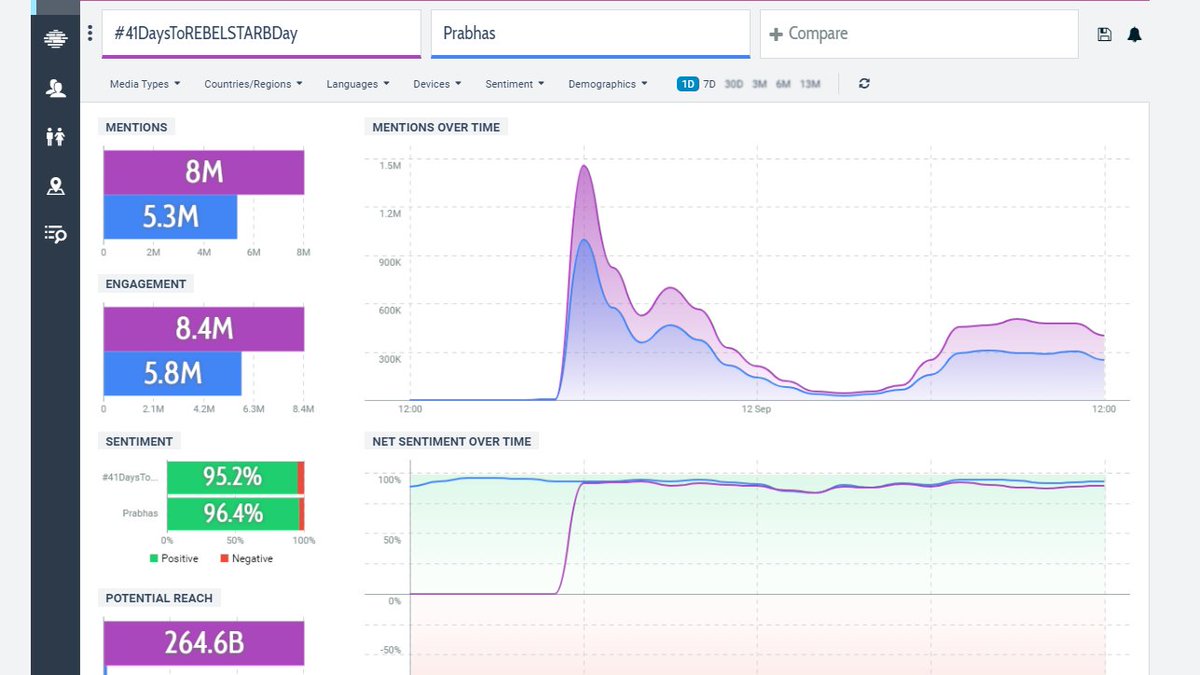1200x675 pixels.
Task: Open the three-dot options menu beside the search
Action: [90, 34]
